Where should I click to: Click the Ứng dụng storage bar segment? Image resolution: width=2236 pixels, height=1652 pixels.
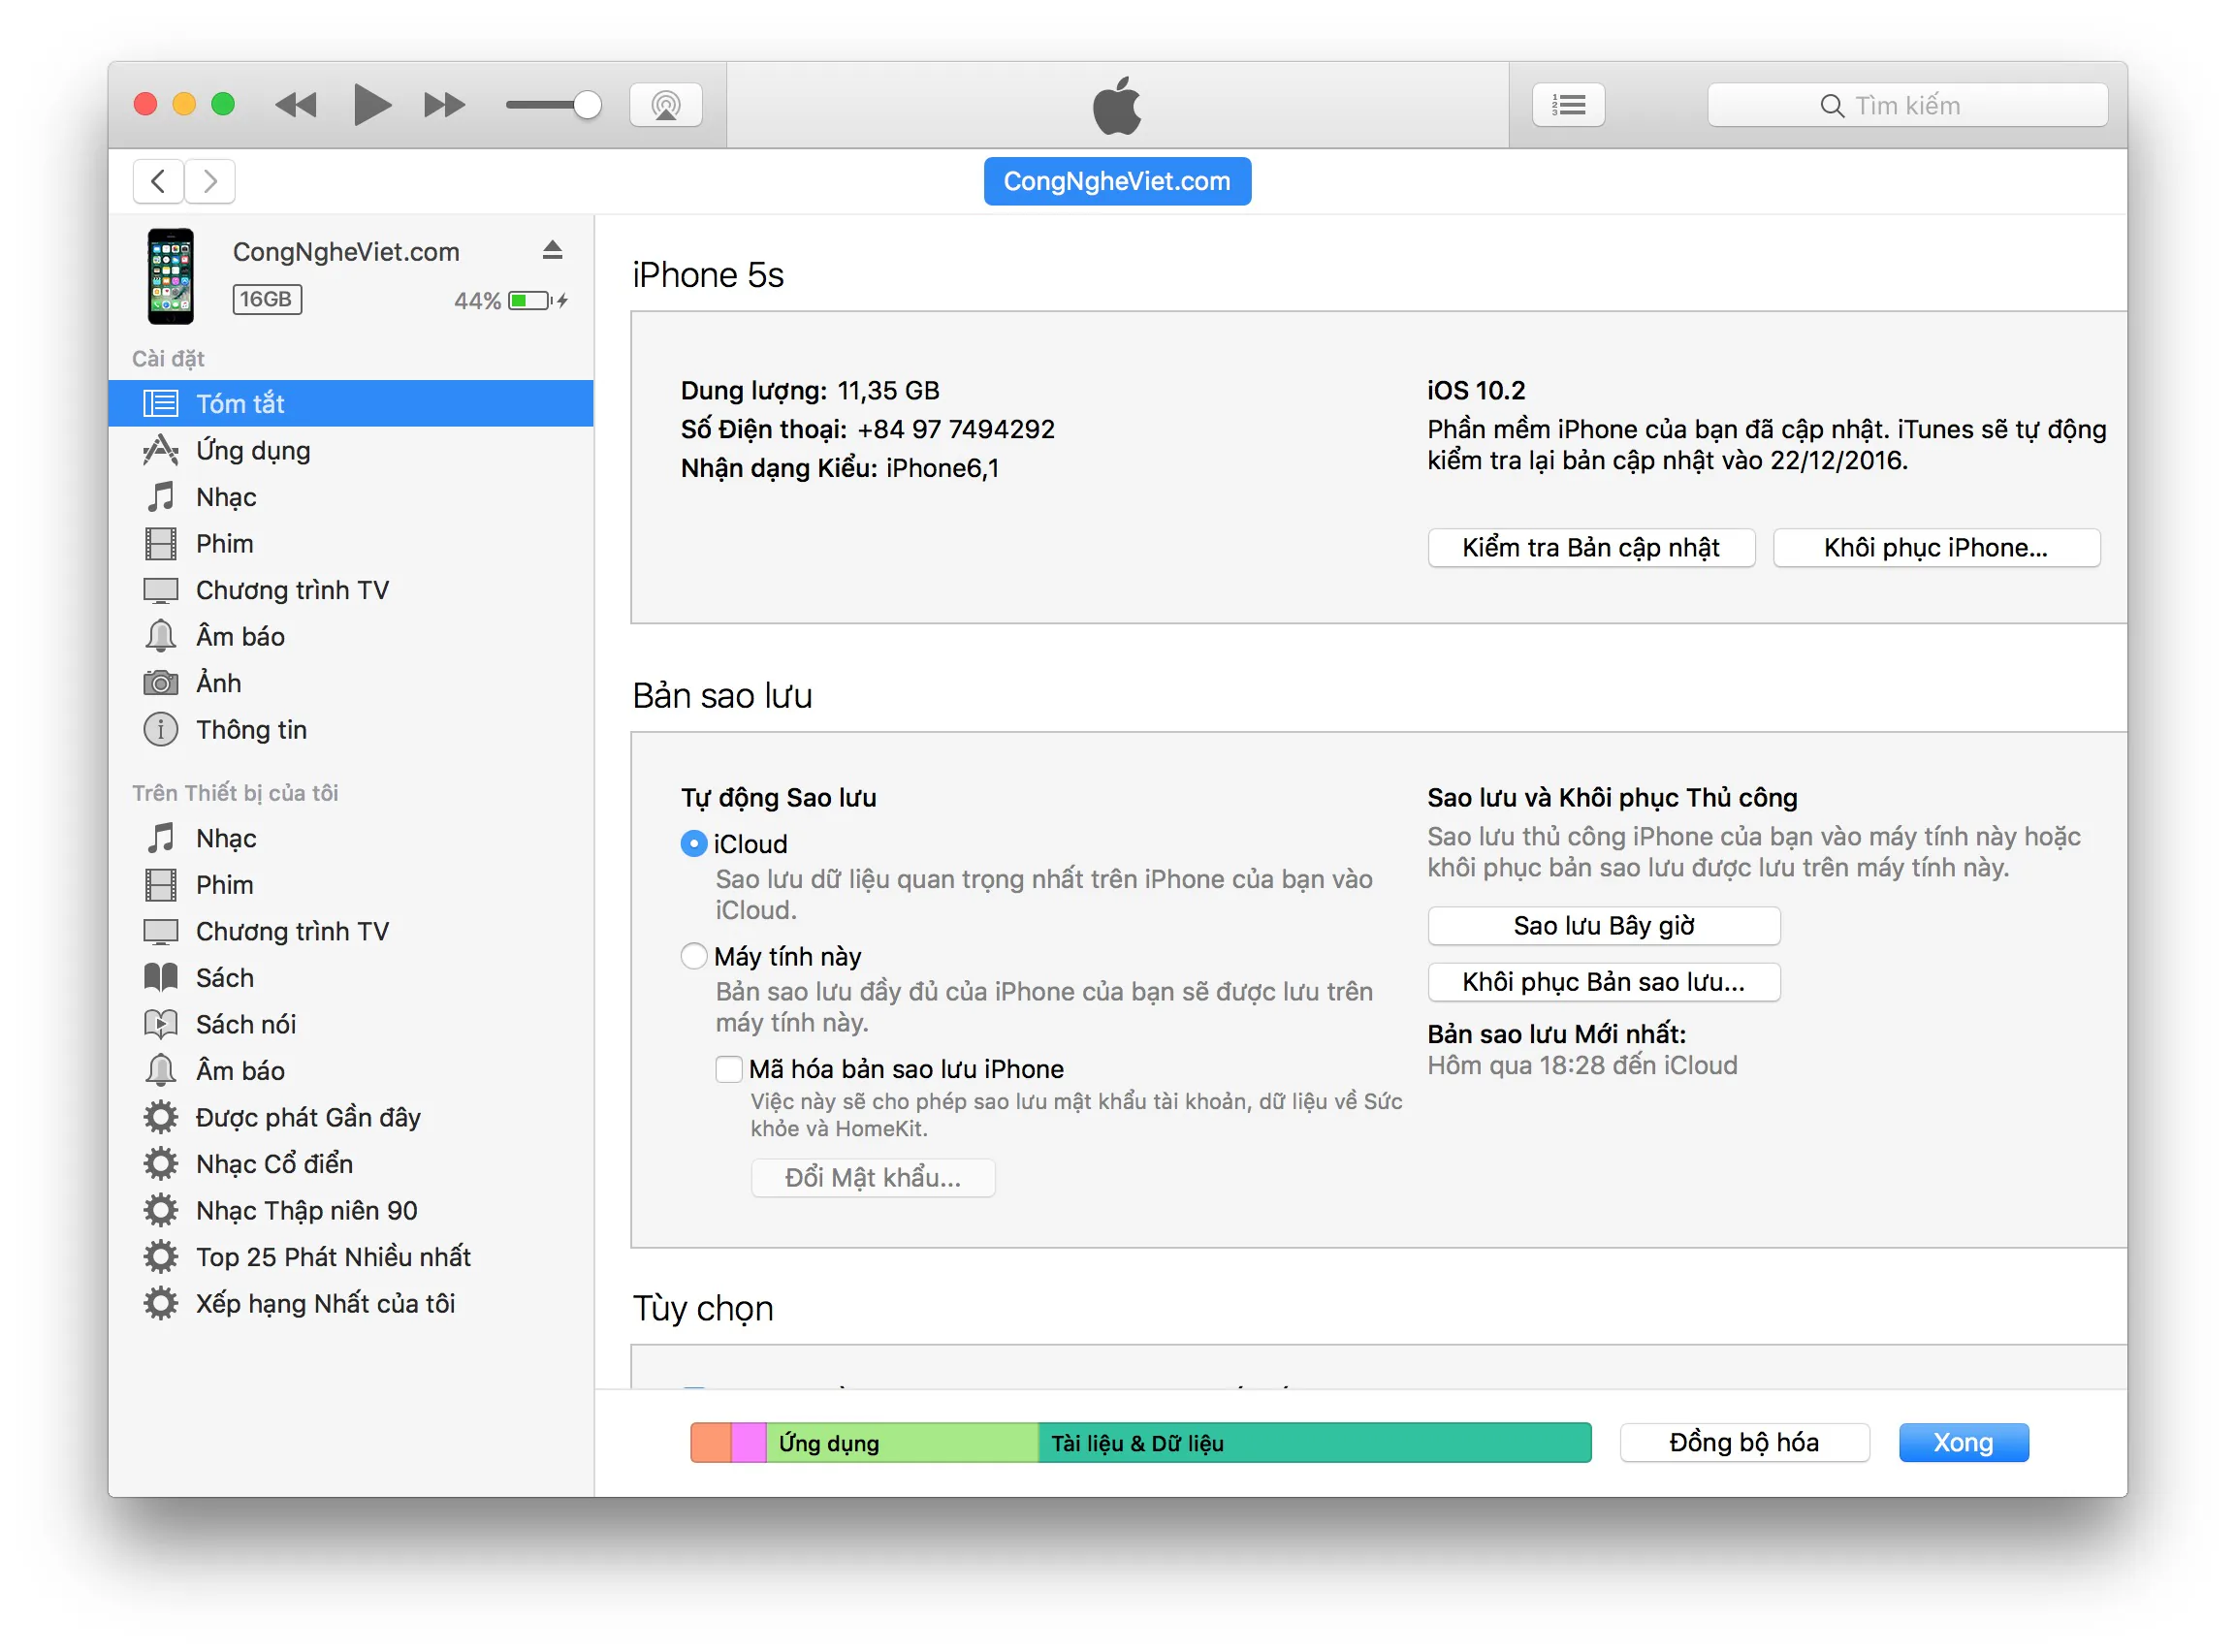(902, 1443)
